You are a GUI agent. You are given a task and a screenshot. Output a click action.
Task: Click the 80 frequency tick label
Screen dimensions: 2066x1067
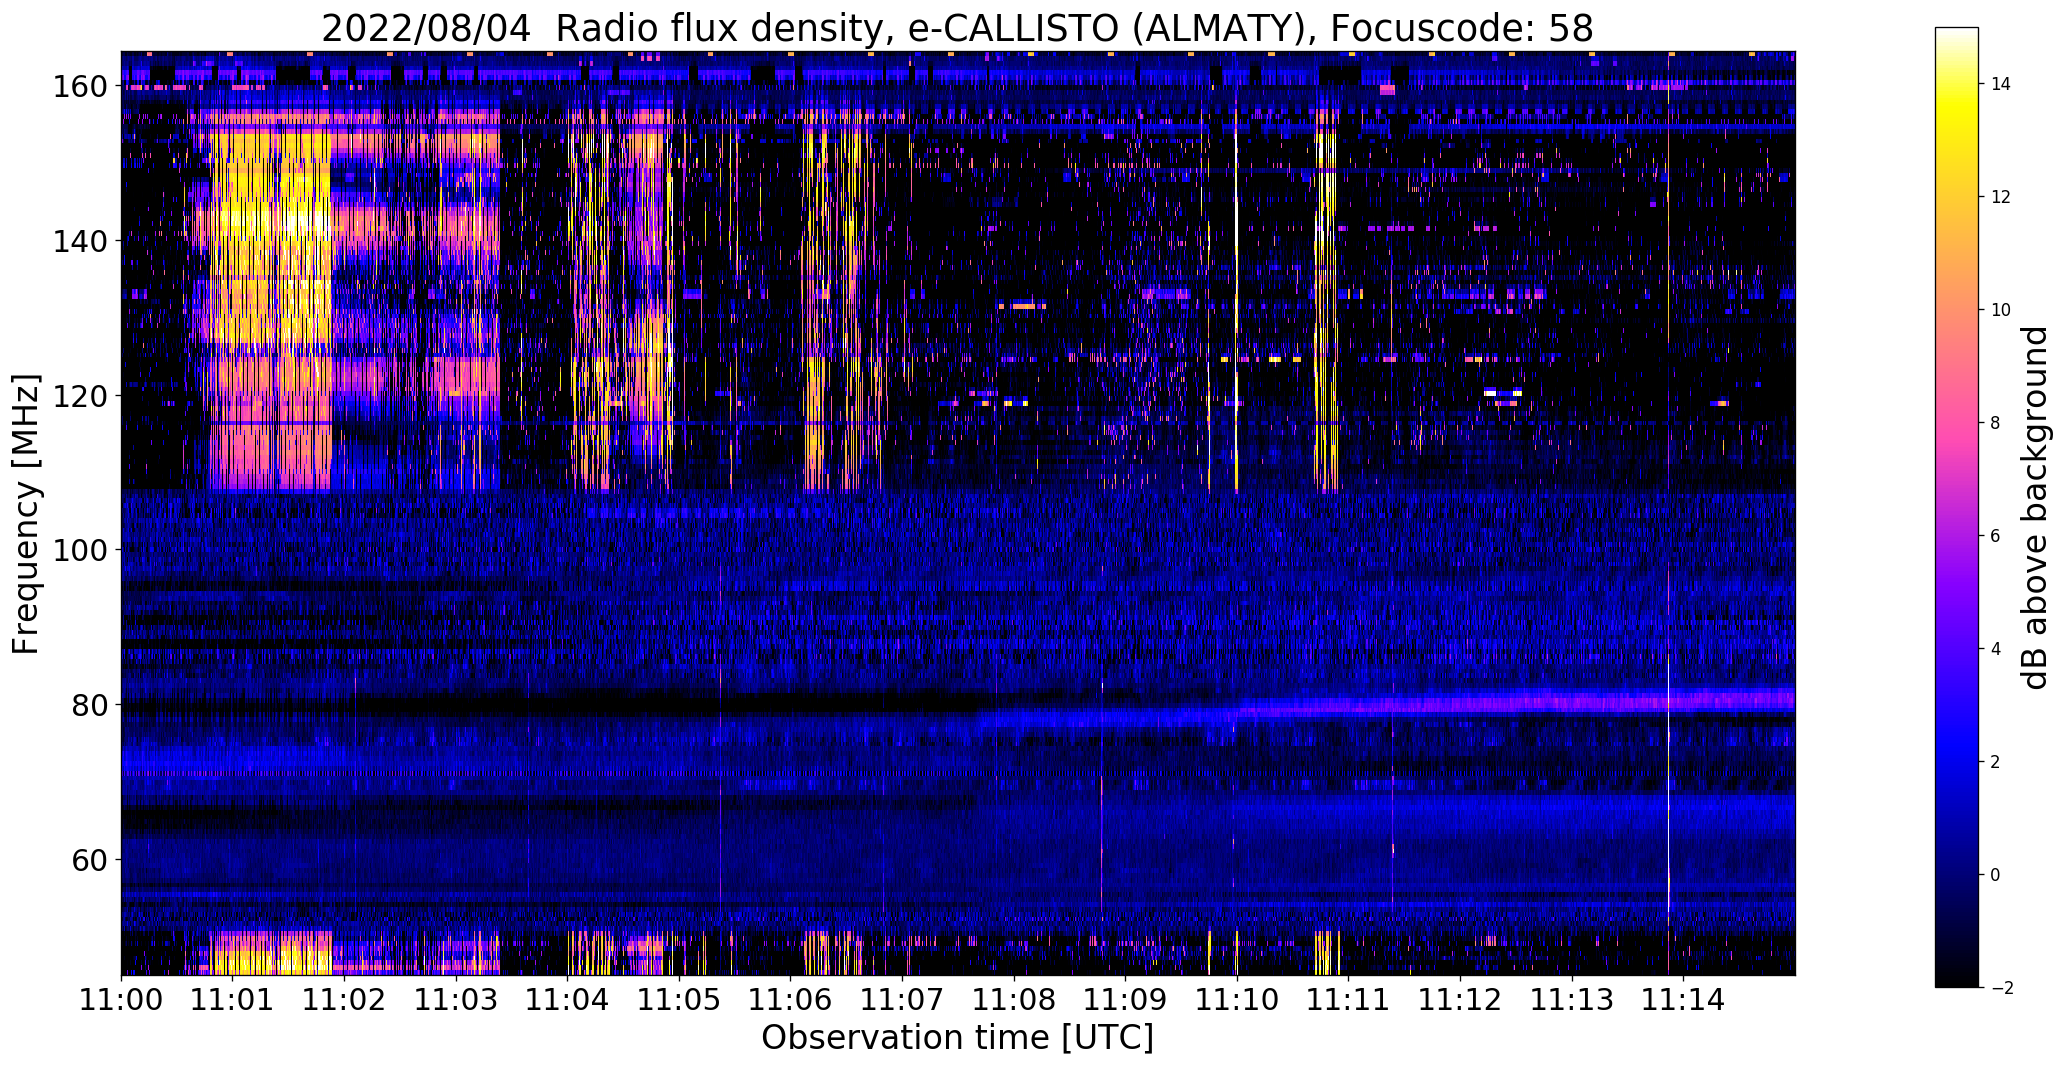(90, 705)
